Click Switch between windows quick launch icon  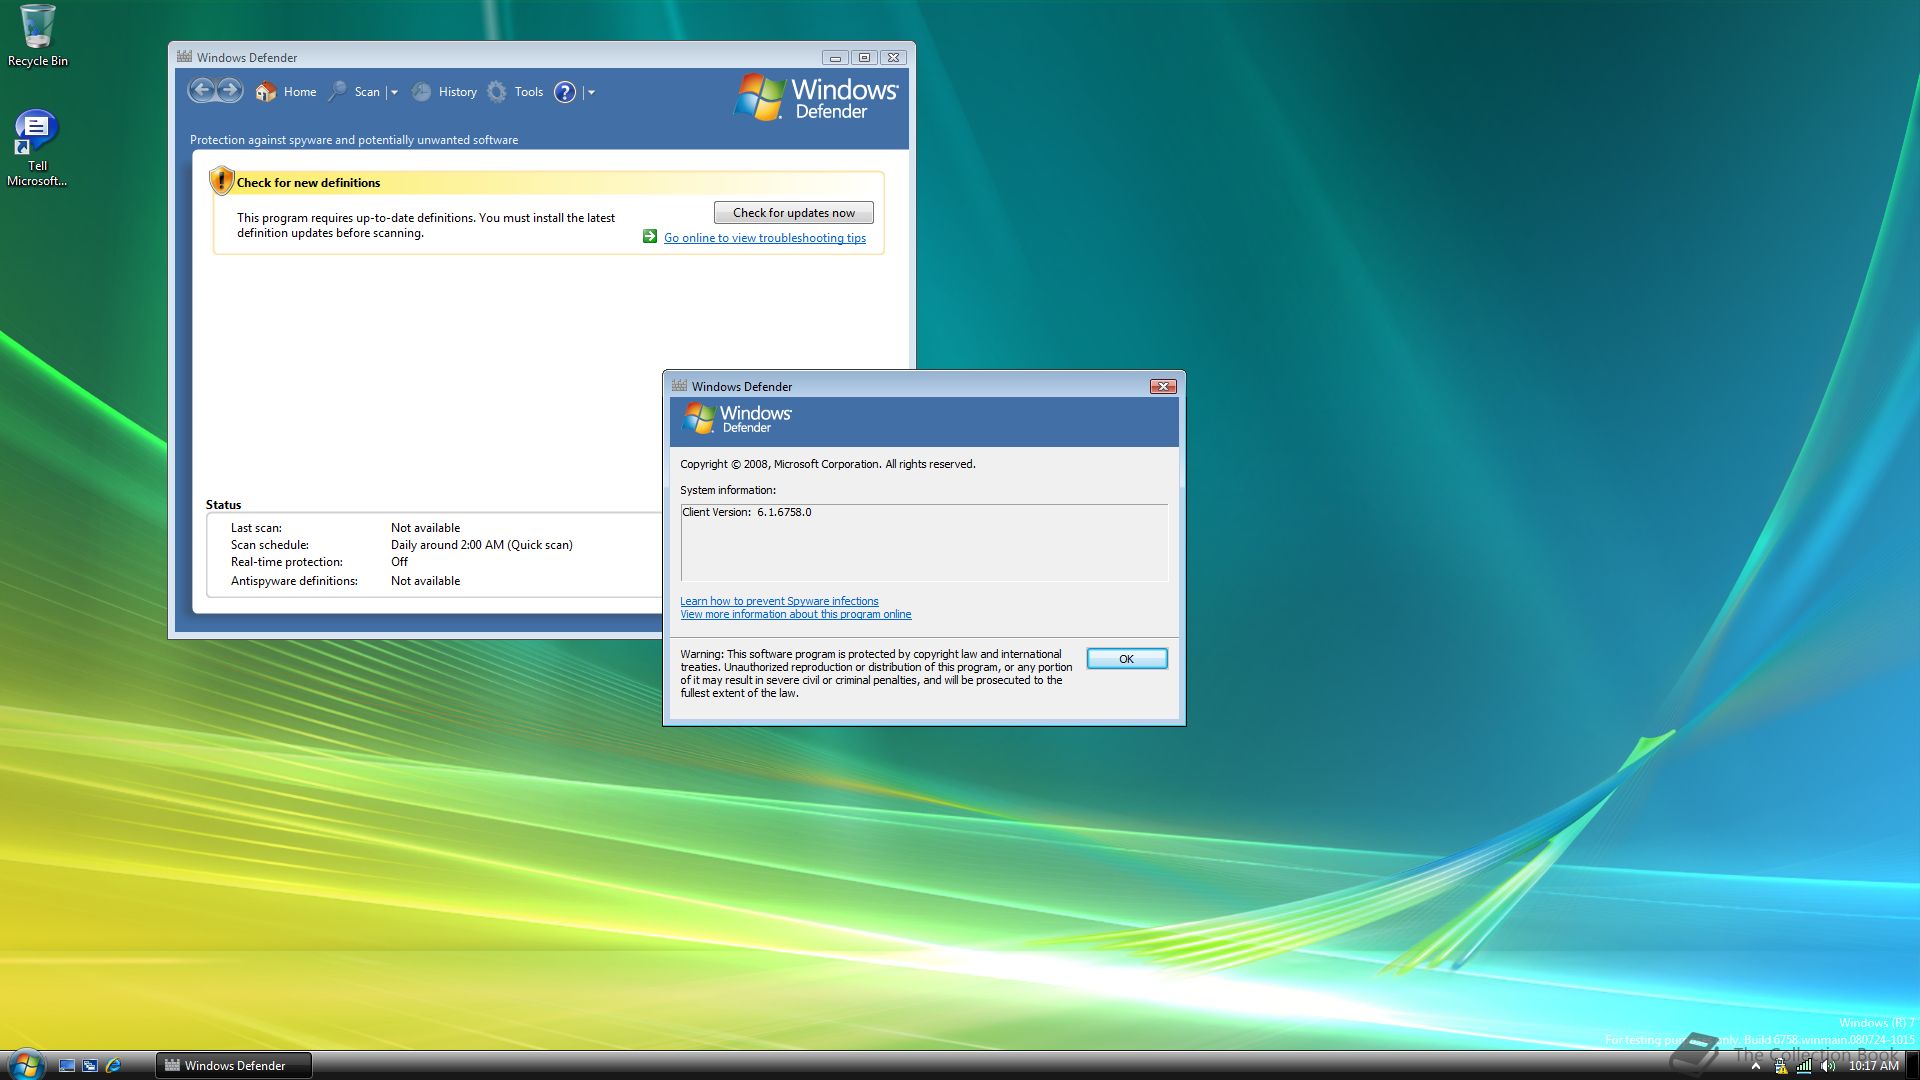point(90,1066)
